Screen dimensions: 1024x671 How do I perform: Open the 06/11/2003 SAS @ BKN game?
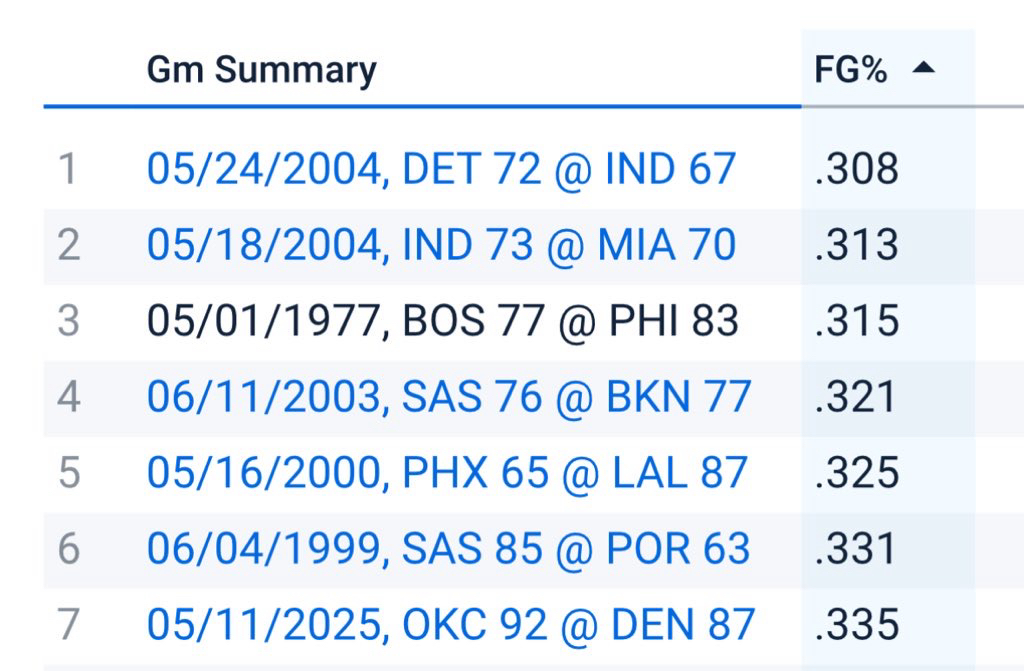tap(448, 397)
